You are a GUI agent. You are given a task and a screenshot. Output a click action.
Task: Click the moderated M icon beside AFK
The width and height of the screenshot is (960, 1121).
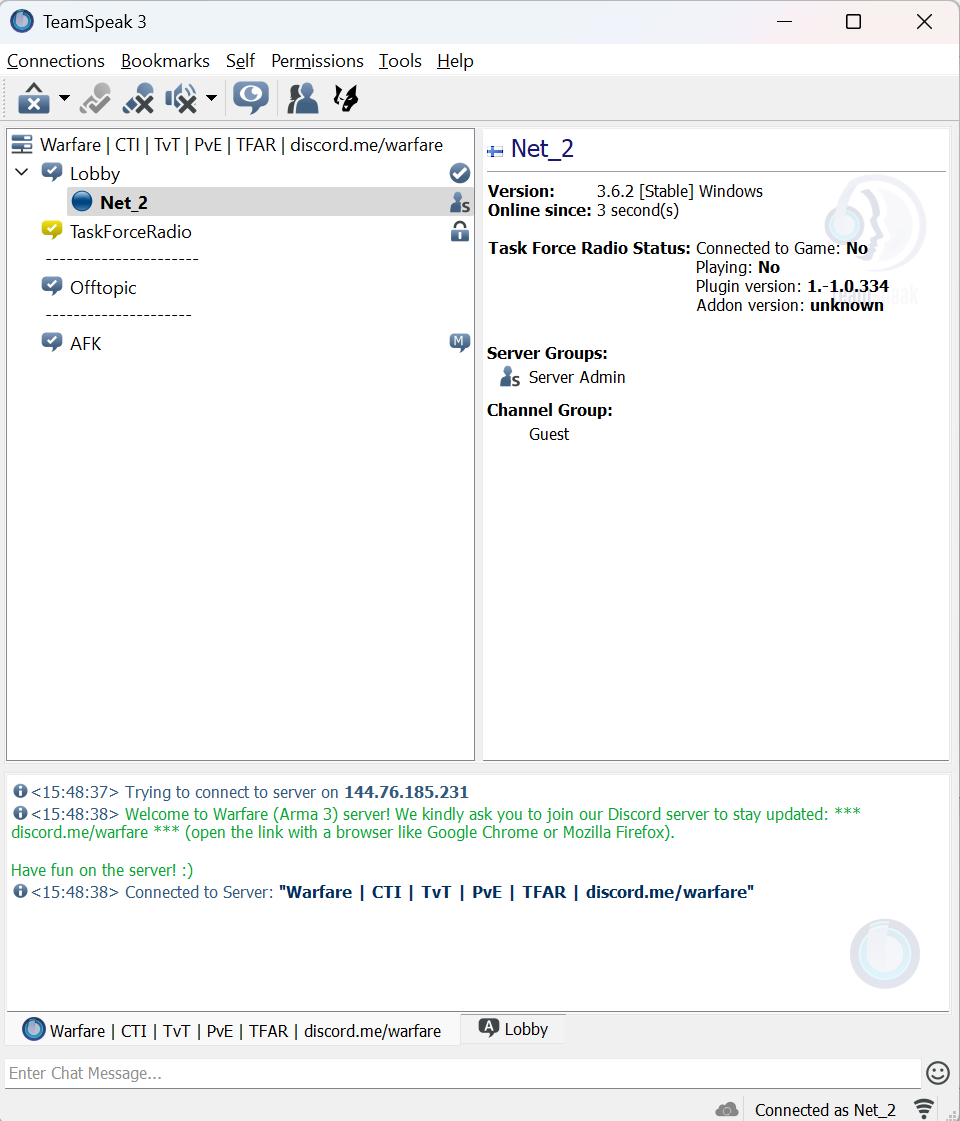(x=460, y=342)
